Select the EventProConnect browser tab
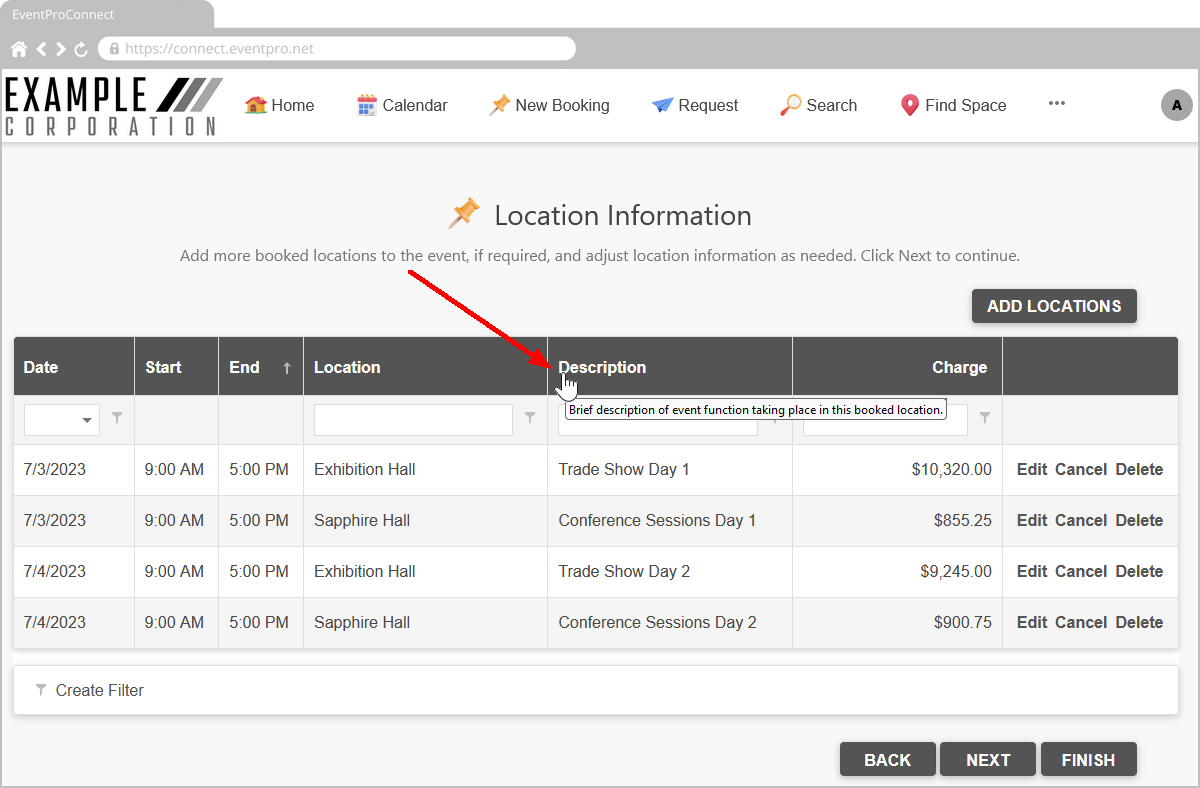This screenshot has height=788, width=1200. (105, 15)
